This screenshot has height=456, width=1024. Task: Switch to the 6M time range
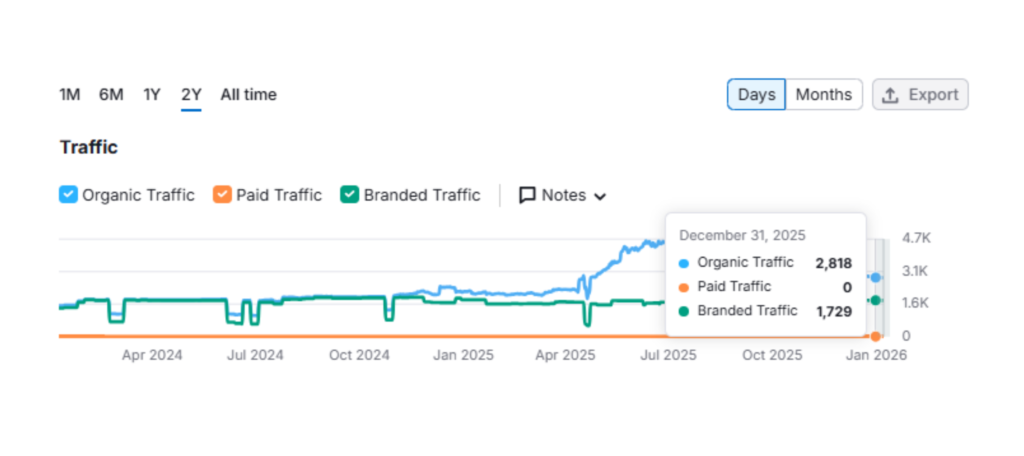click(111, 95)
